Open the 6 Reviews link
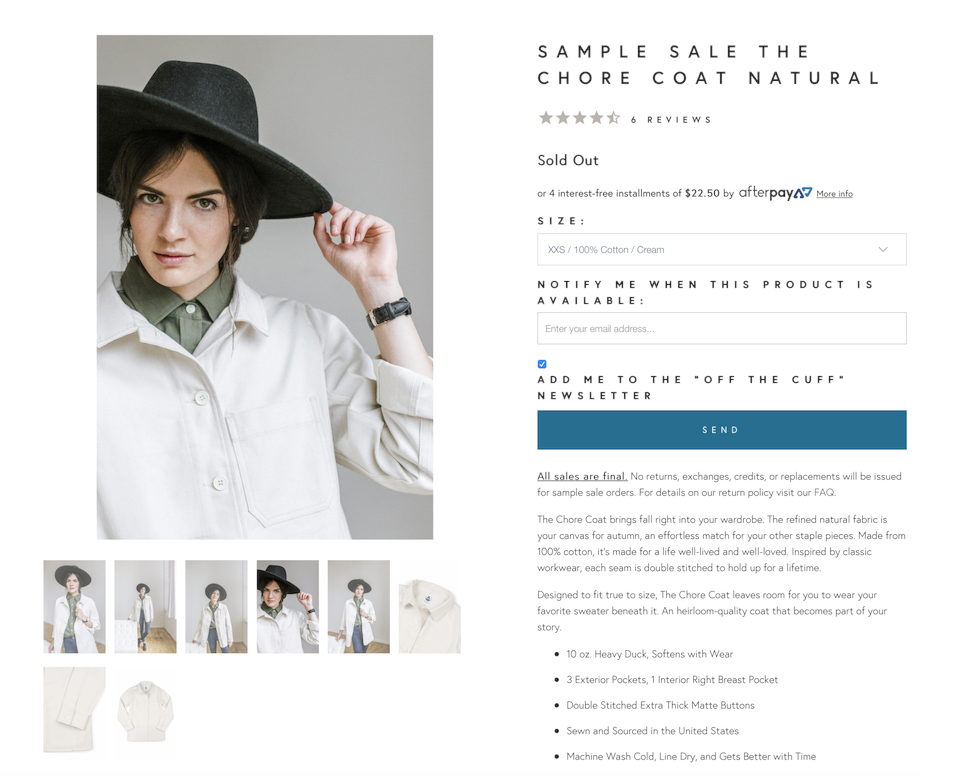This screenshot has height=776, width=960. pyautogui.click(x=671, y=119)
